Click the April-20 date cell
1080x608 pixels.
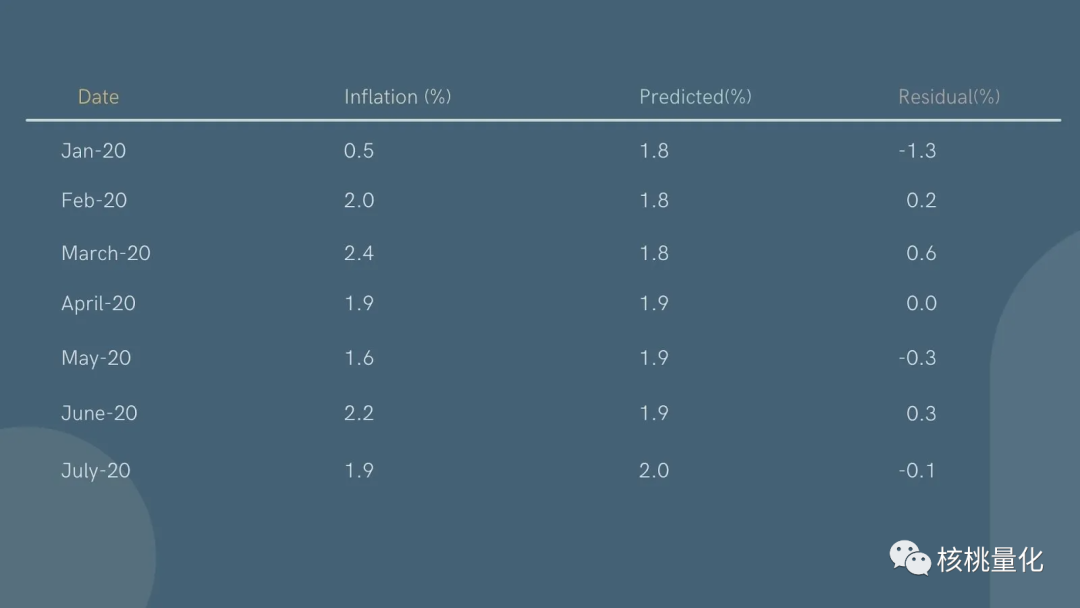[x=98, y=304]
